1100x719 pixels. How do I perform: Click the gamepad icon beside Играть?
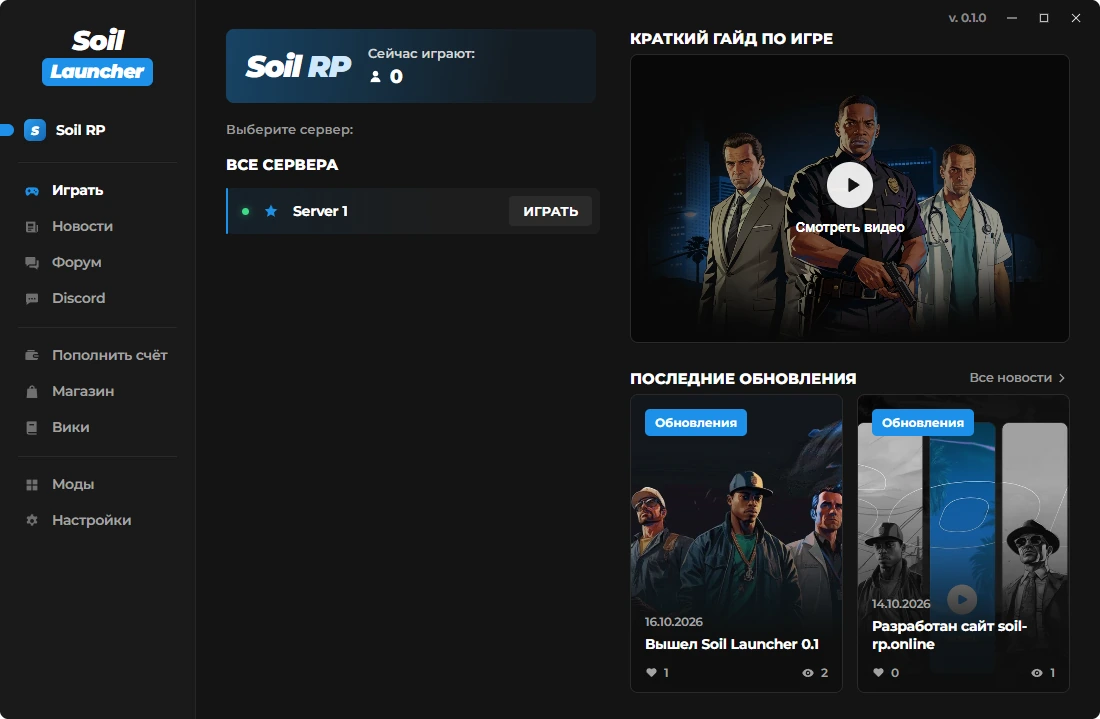point(32,191)
